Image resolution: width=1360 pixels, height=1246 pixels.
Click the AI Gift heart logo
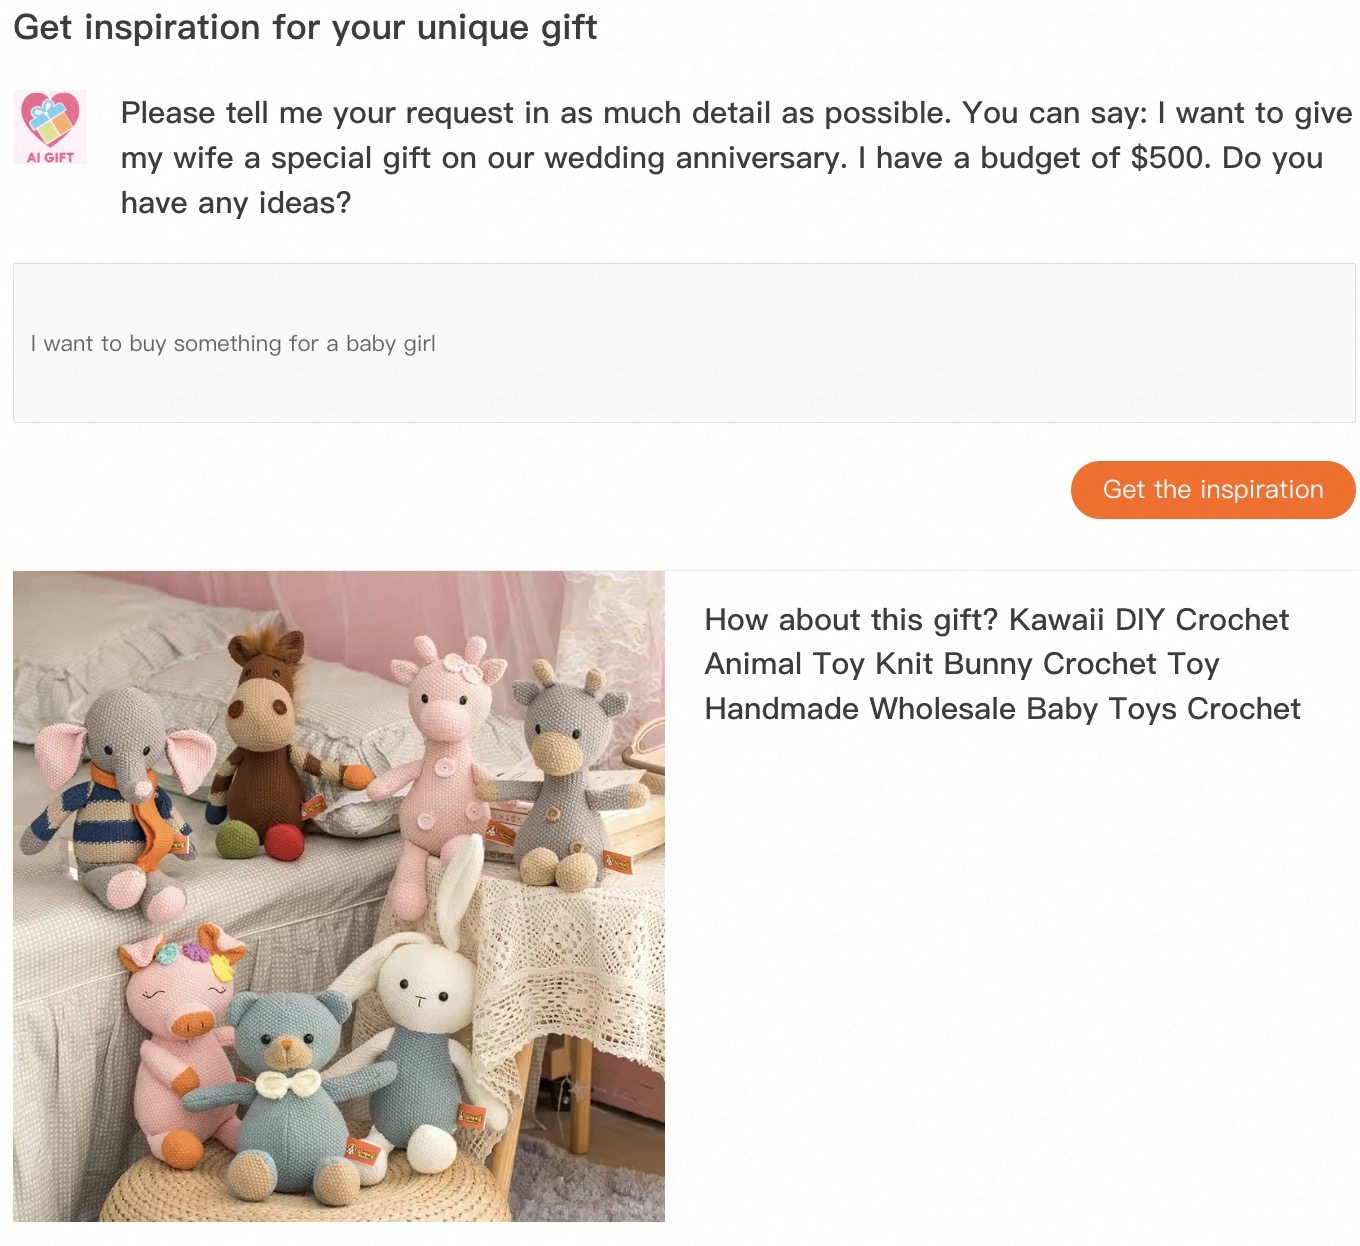pyautogui.click(x=50, y=126)
